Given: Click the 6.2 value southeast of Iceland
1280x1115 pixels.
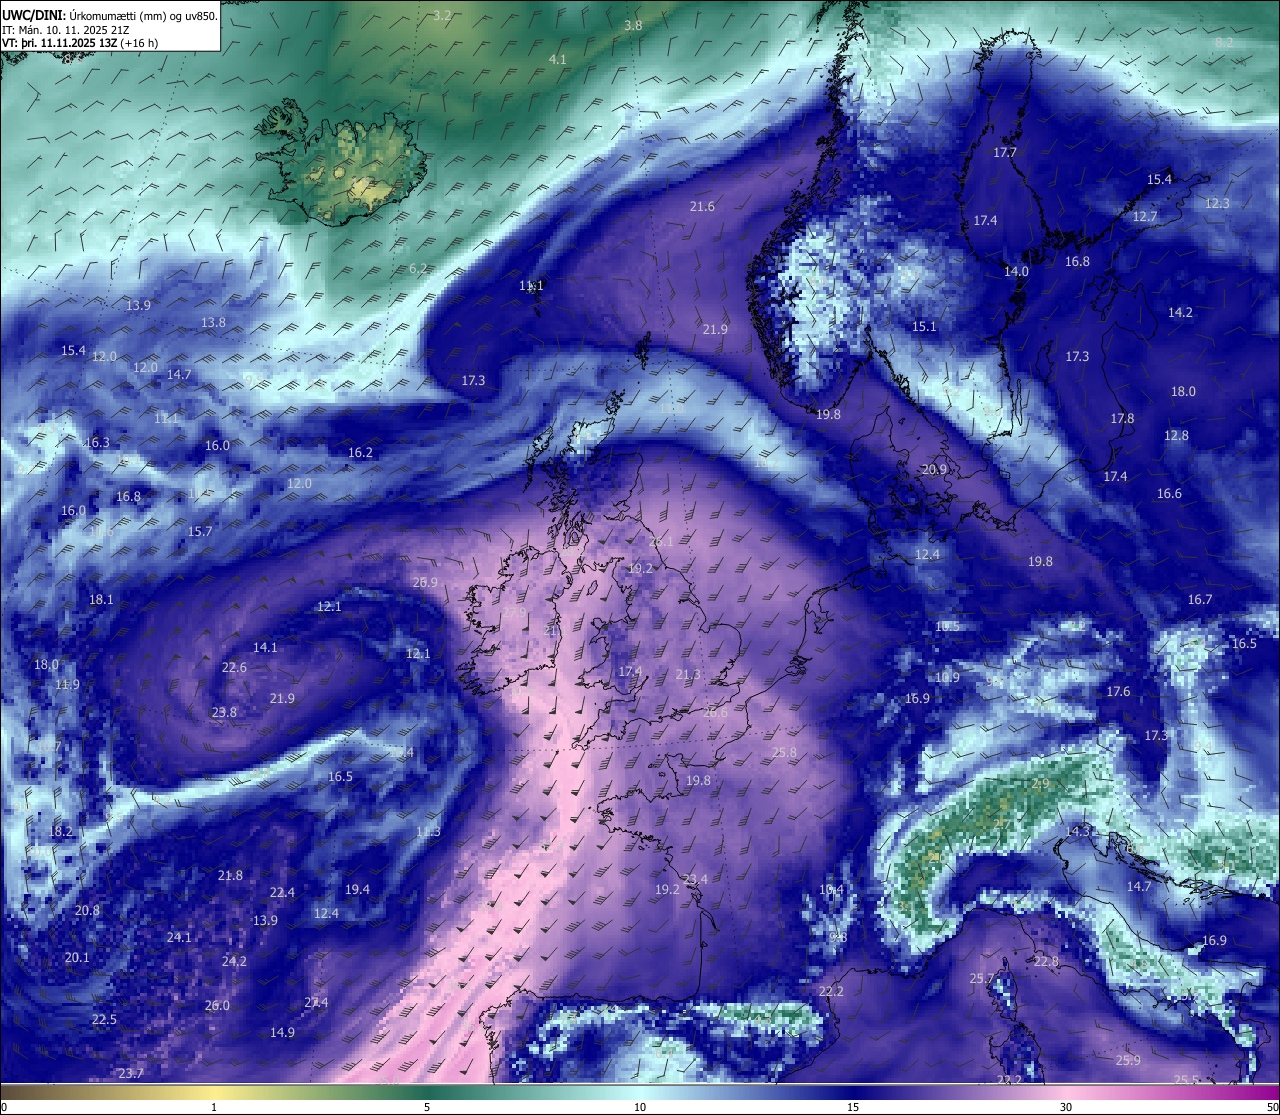Looking at the screenshot, I should pos(418,268).
